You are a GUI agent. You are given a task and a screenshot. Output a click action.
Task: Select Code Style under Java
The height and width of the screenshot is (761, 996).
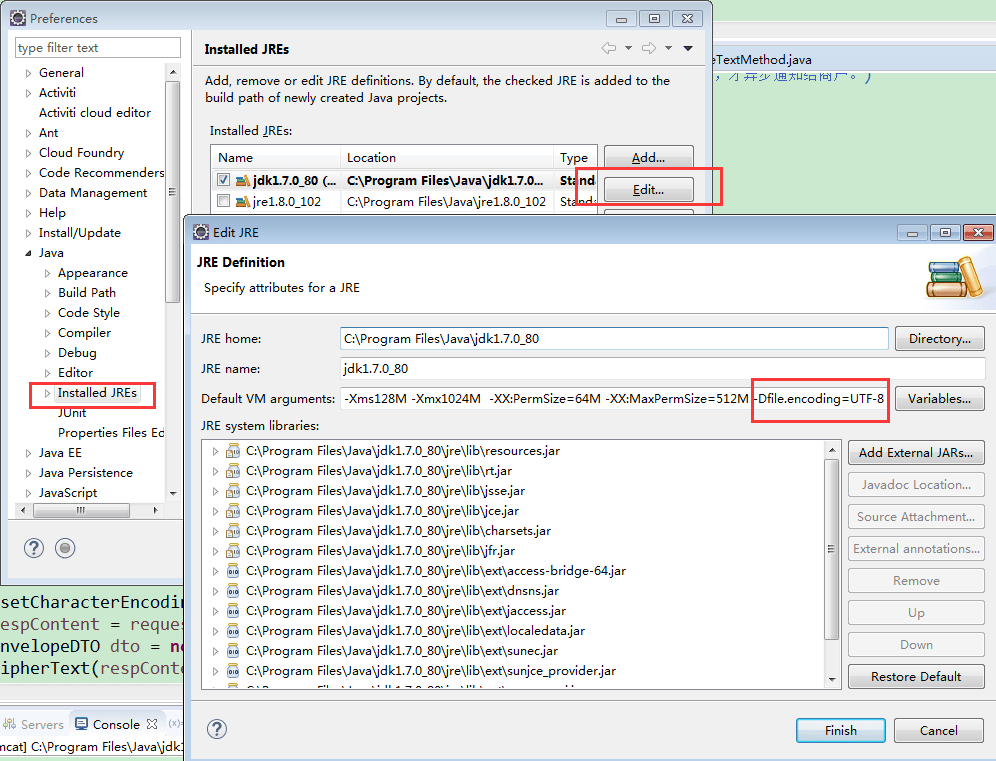(x=88, y=313)
